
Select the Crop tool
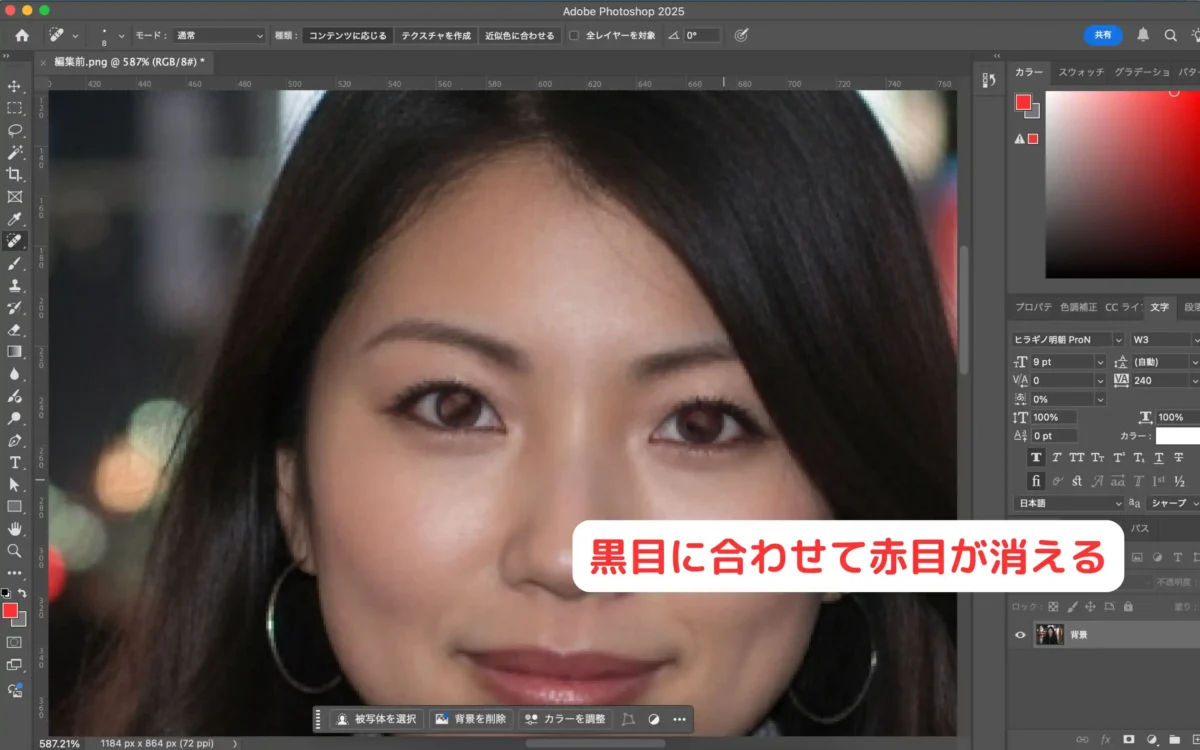tap(15, 173)
